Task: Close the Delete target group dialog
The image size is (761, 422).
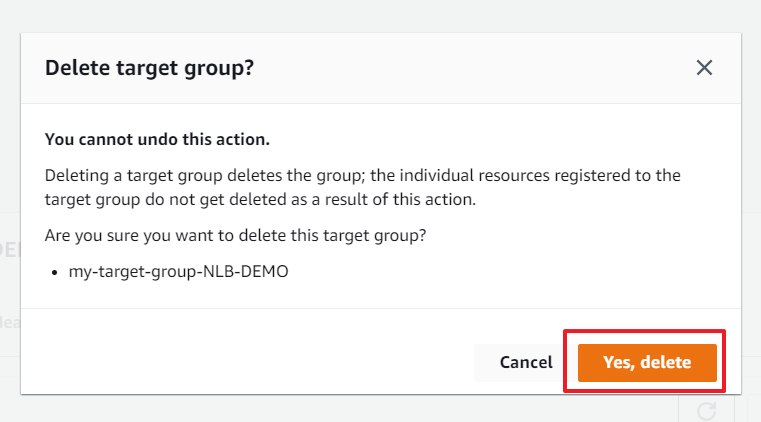Action: pyautogui.click(x=704, y=68)
